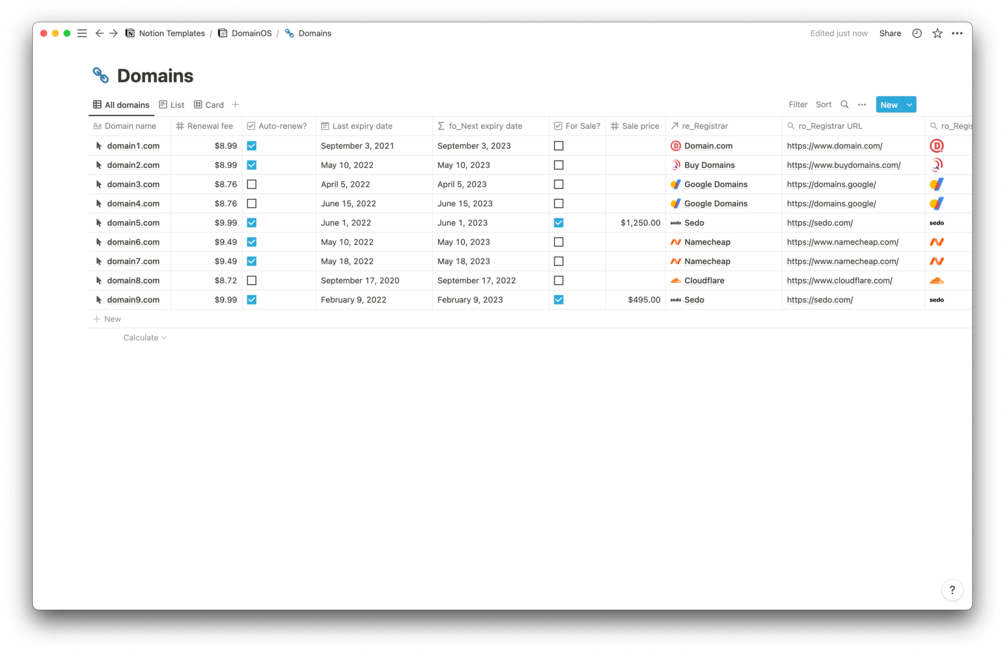Check For Sale for domain7.com
The image size is (1005, 653).
[558, 261]
